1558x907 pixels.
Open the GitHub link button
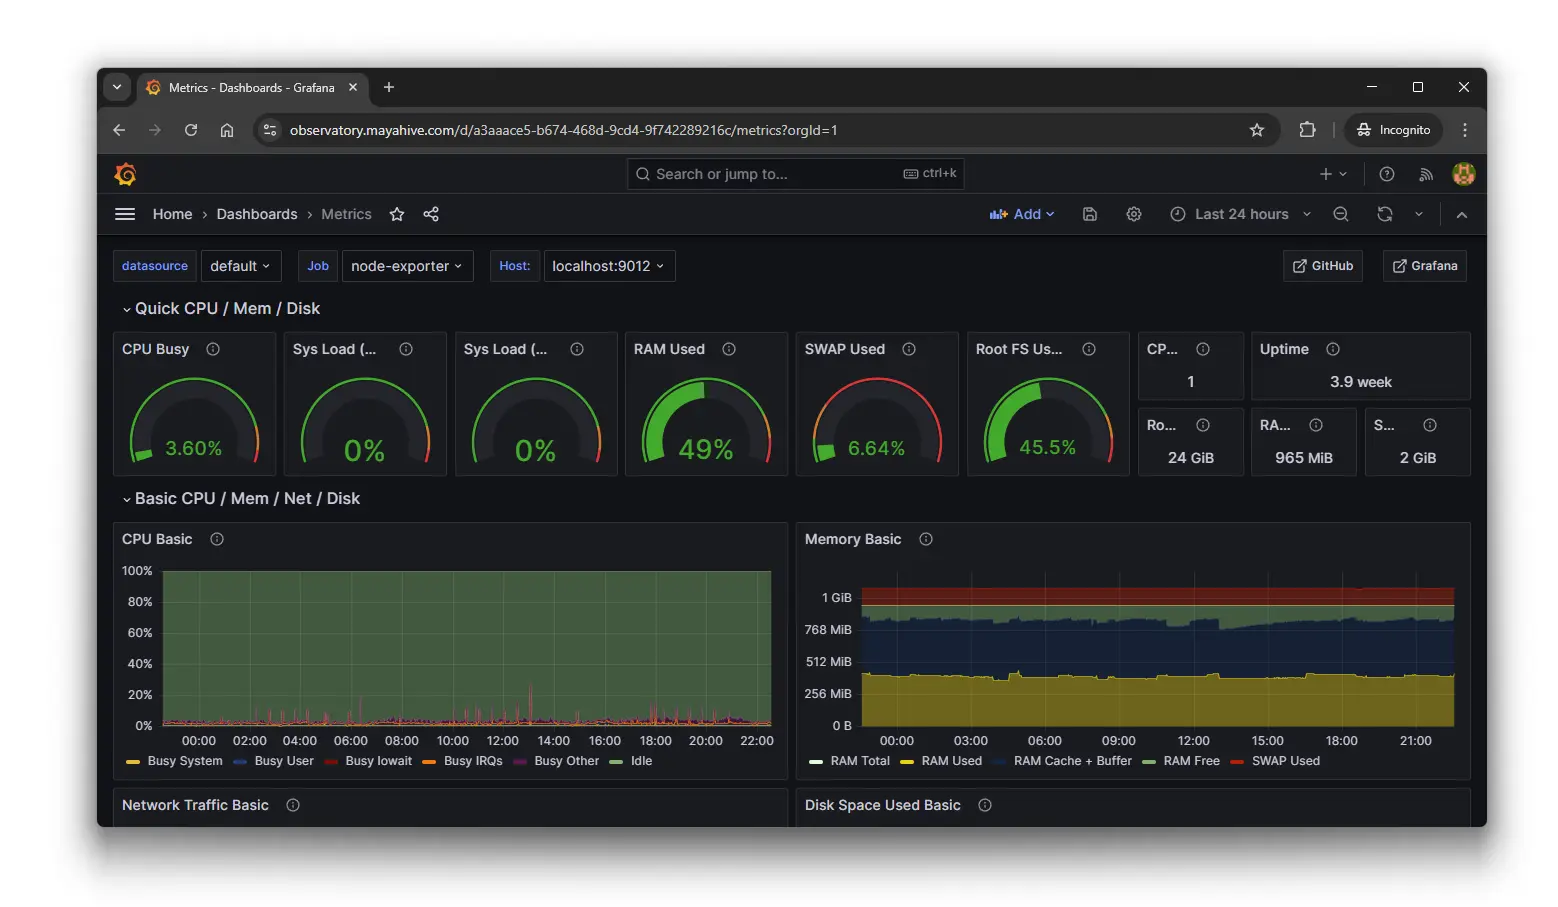coord(1322,266)
